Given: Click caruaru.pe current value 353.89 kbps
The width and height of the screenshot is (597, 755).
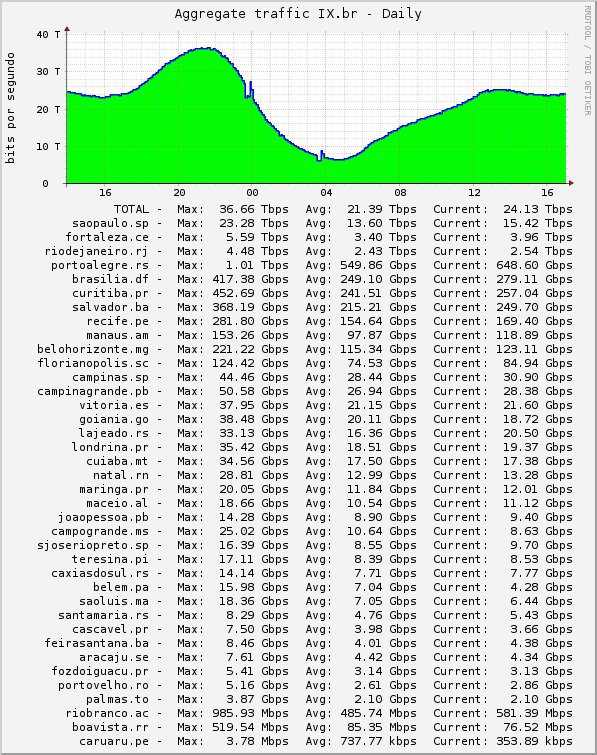Looking at the screenshot, I should pyautogui.click(x=534, y=741).
